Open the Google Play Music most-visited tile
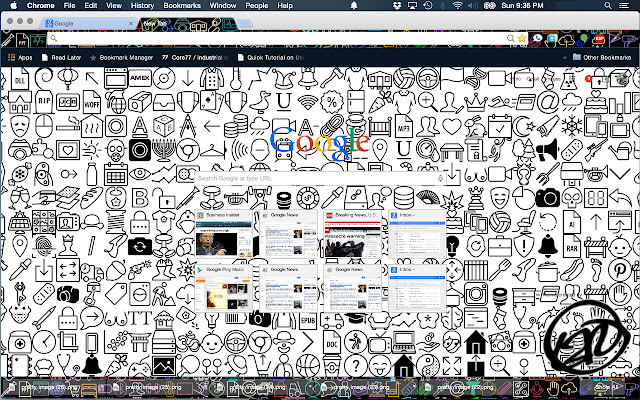640x400 pixels. [224, 288]
